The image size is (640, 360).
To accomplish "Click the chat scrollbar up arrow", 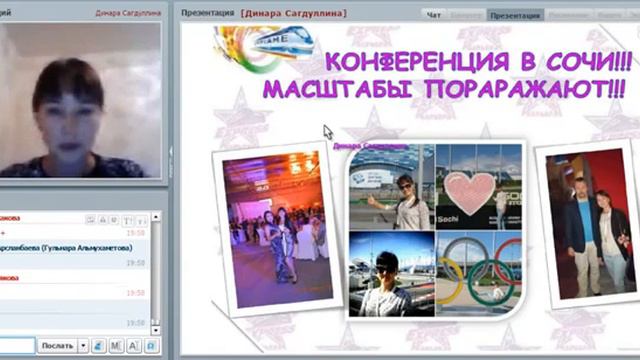I will pyautogui.click(x=156, y=217).
